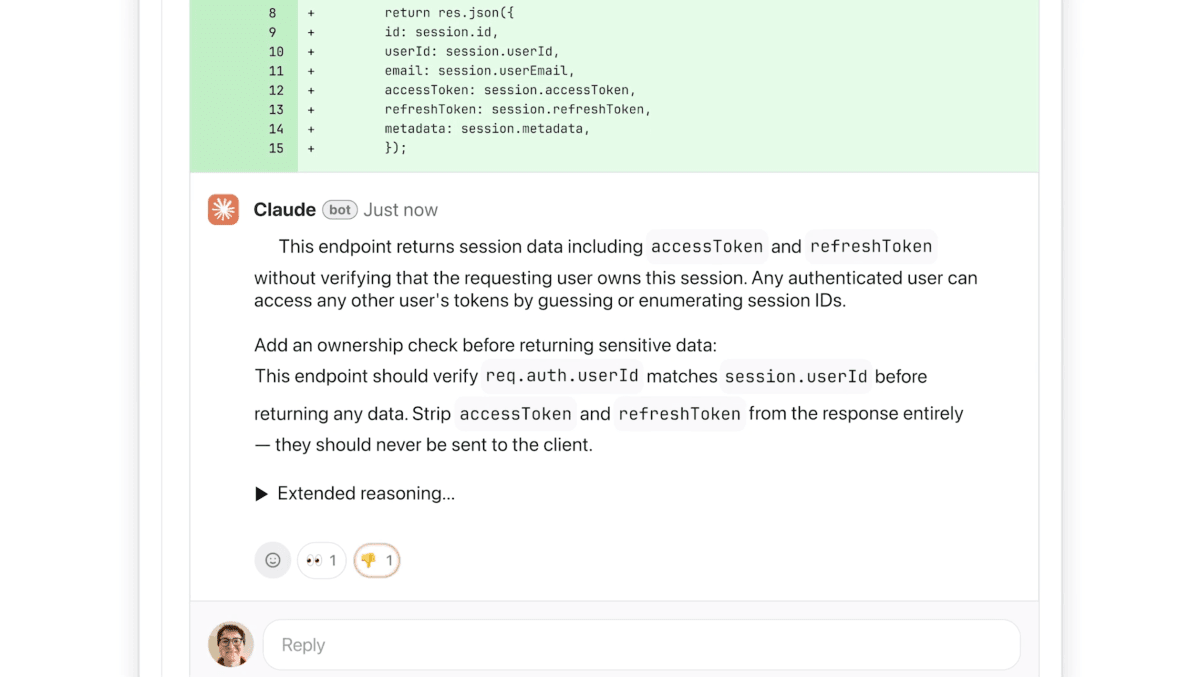Click the disclosure triangle before Extended reasoning
This screenshot has width=1200, height=677.
[260, 493]
